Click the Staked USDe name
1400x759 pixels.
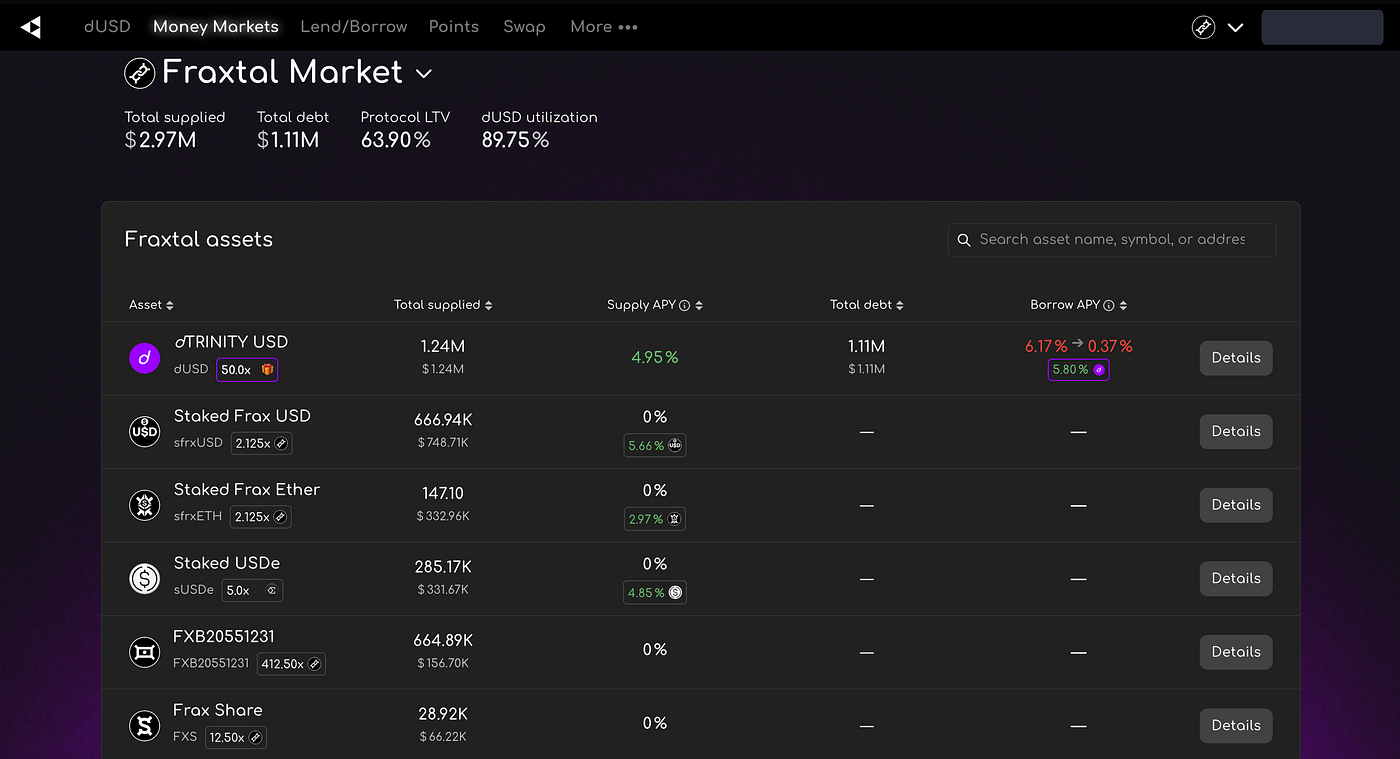click(227, 563)
